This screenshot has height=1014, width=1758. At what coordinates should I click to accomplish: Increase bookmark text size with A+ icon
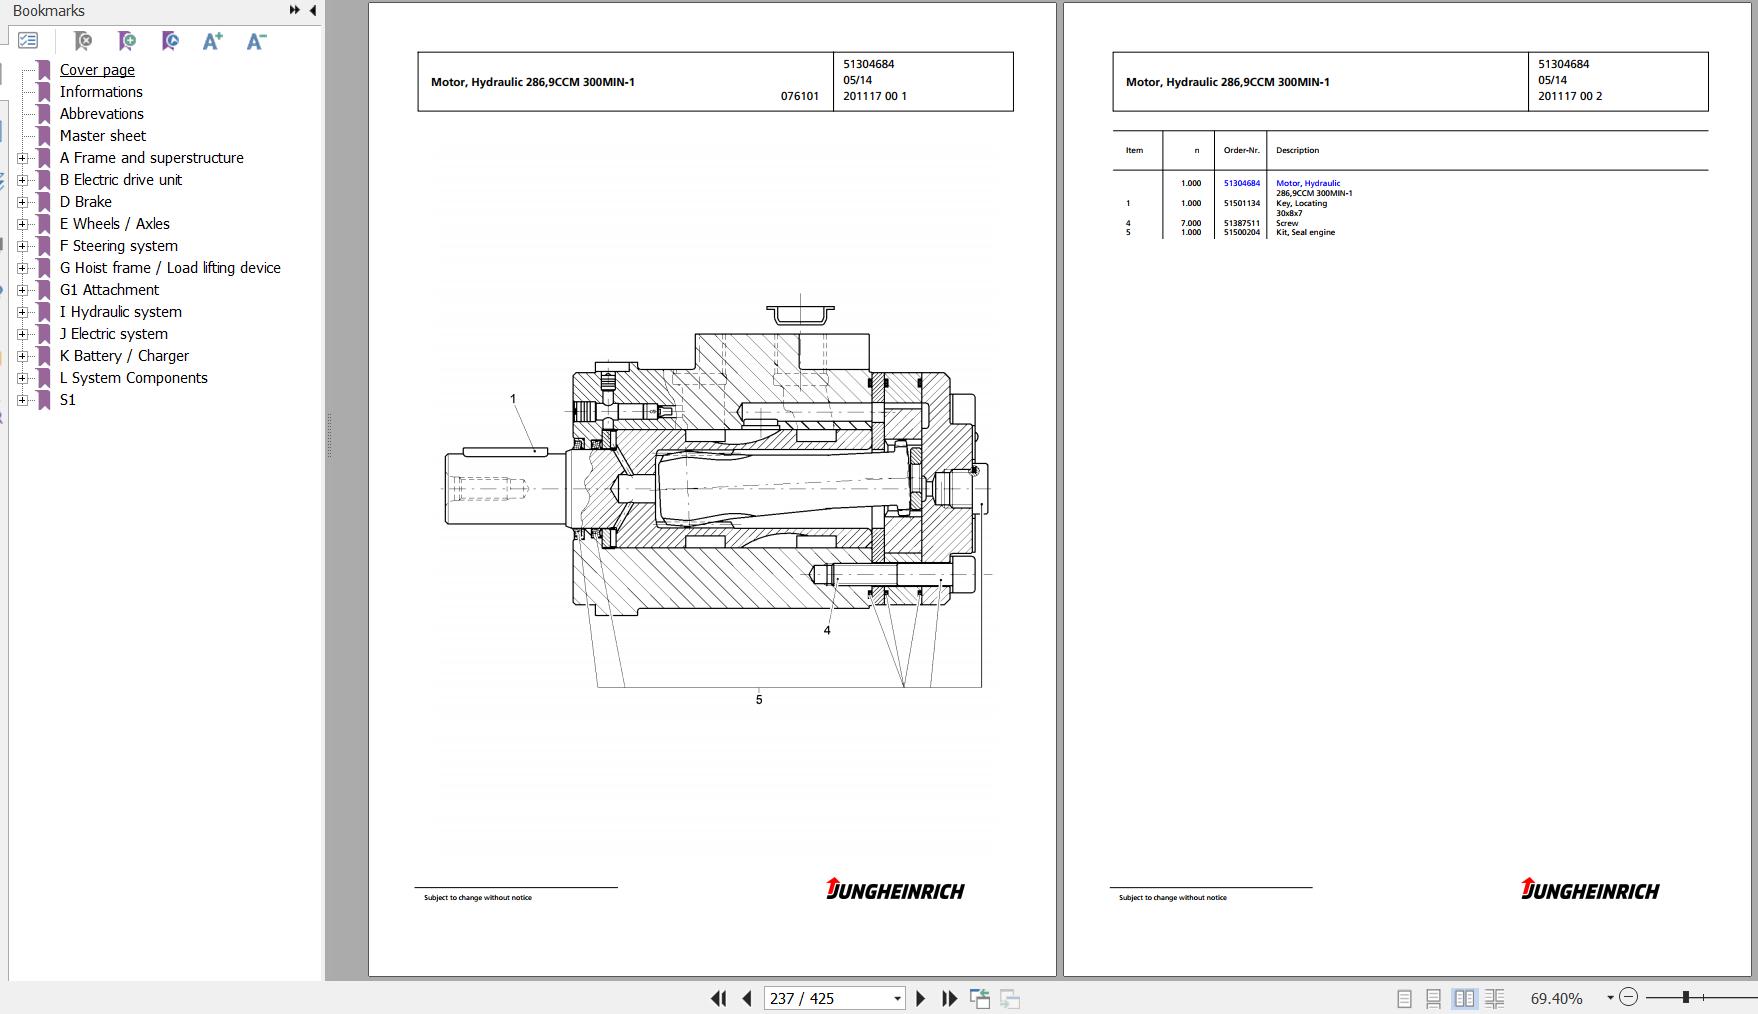click(212, 41)
